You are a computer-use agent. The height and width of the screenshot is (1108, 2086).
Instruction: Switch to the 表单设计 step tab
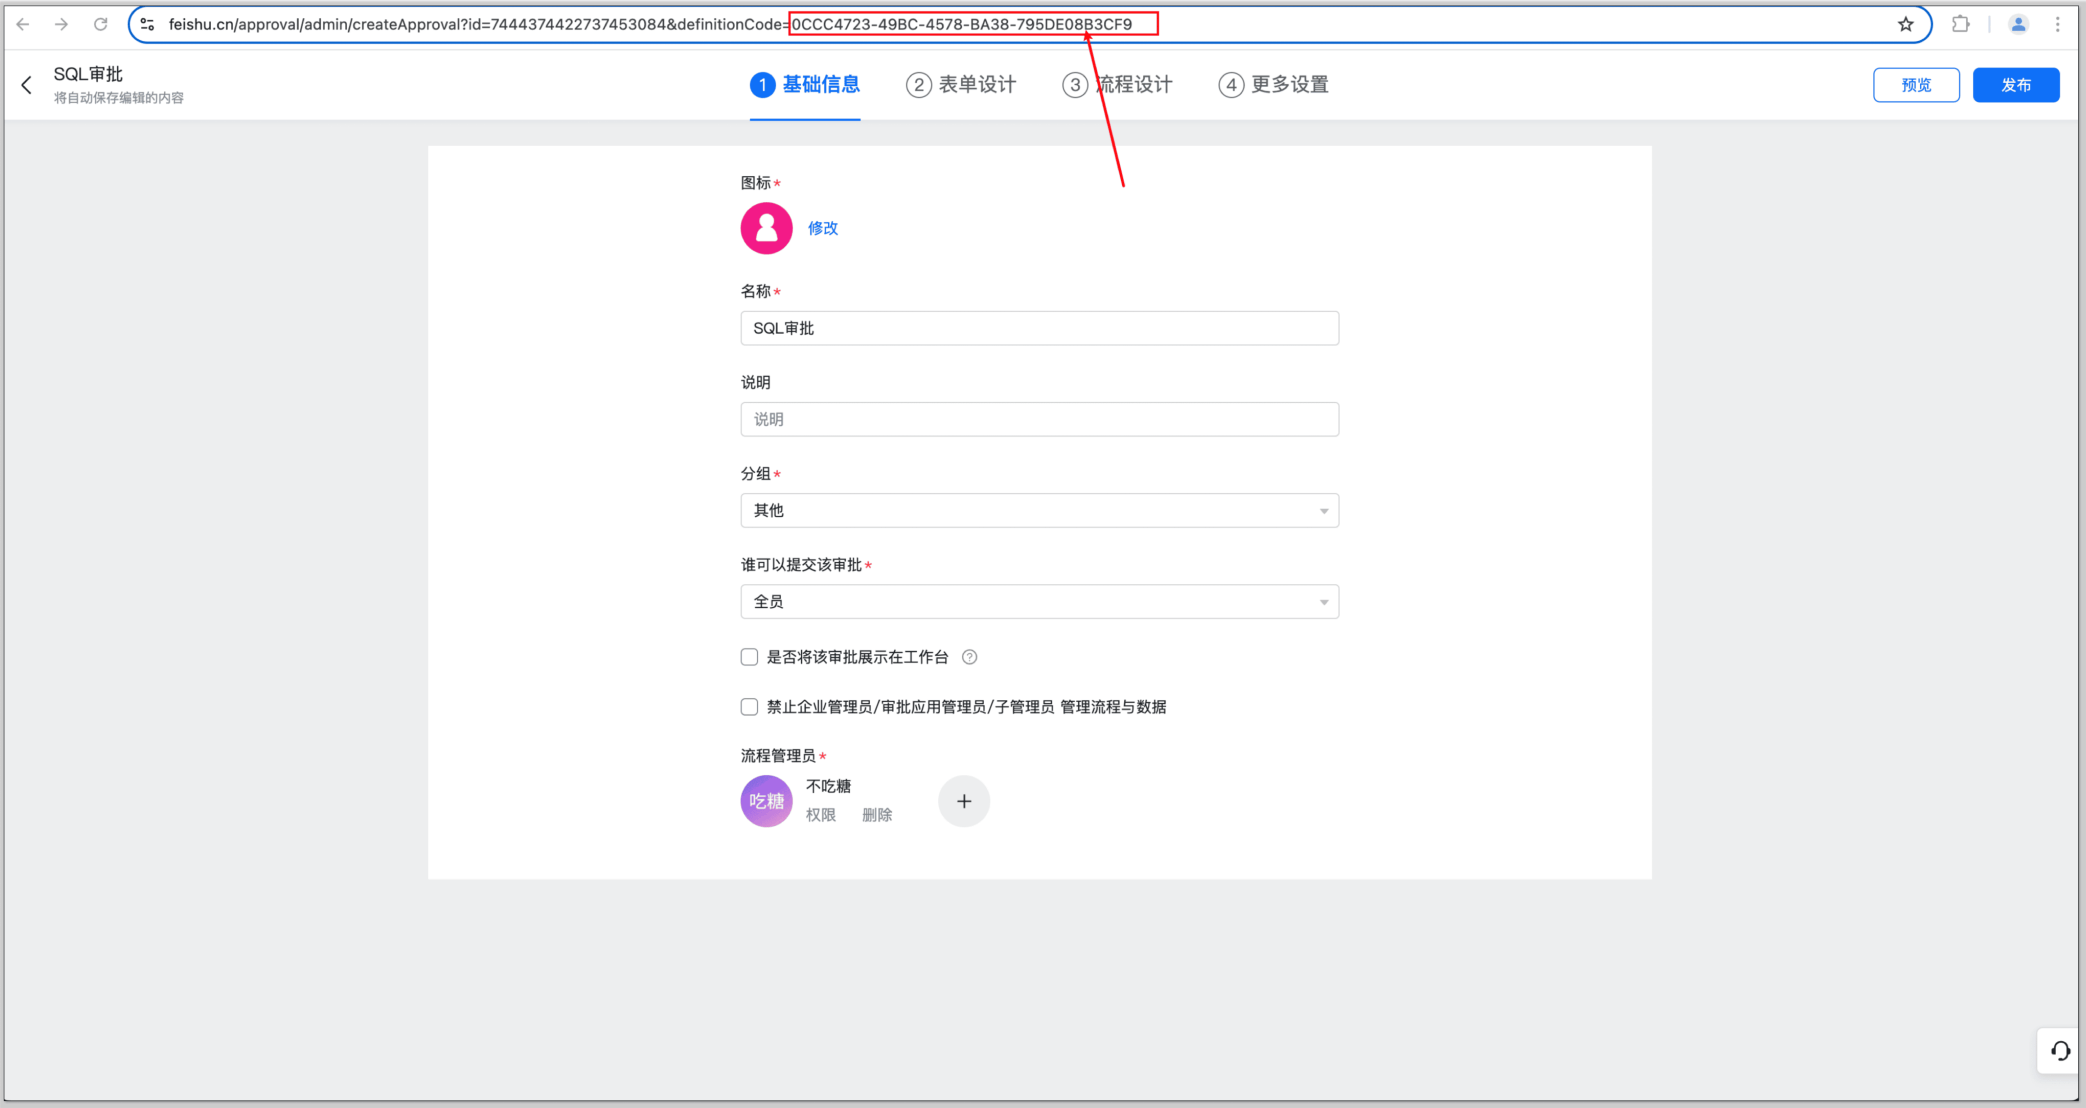coord(961,85)
